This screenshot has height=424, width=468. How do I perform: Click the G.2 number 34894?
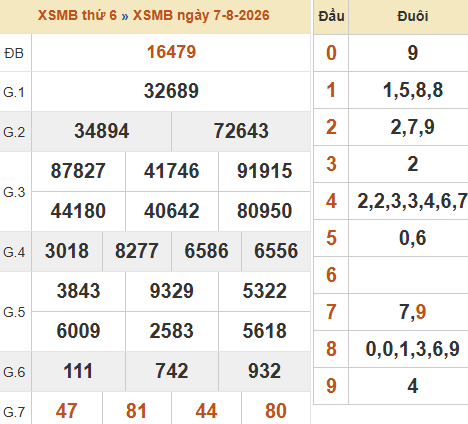(x=102, y=131)
